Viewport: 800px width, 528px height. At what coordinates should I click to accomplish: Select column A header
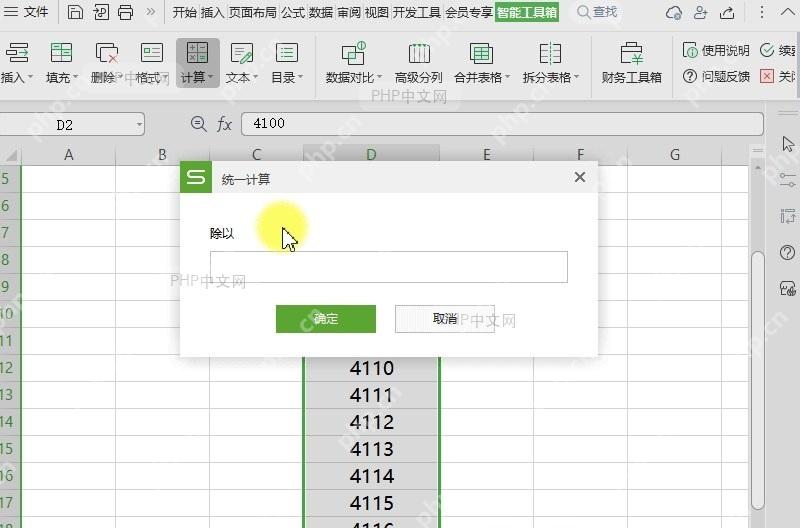tap(68, 155)
